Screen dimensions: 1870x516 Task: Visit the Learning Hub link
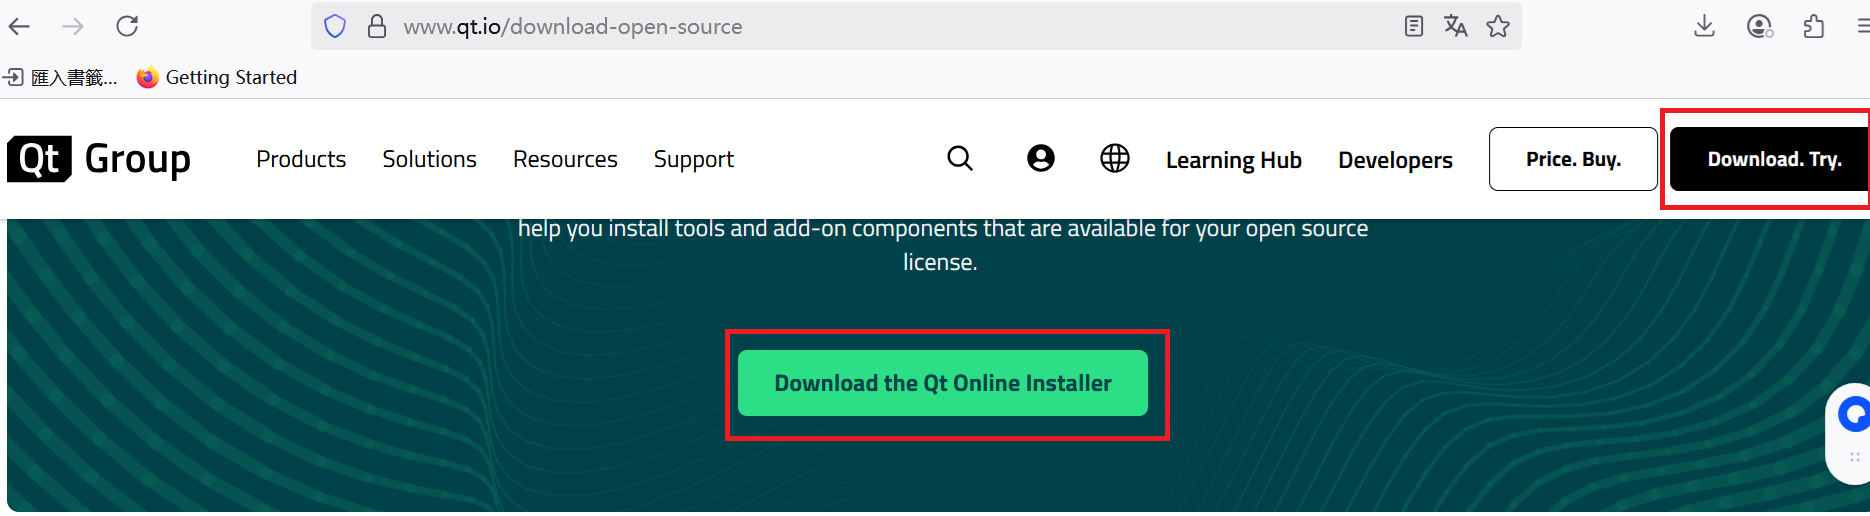1234,160
